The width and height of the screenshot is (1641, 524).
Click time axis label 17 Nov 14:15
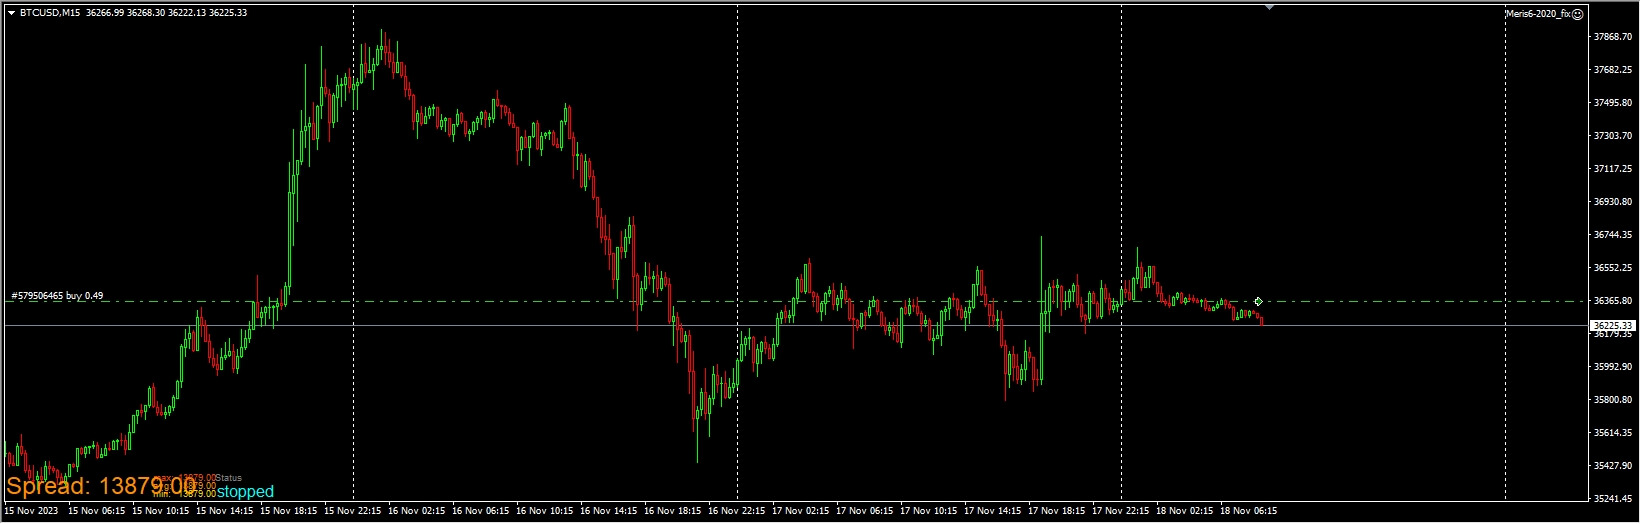point(993,511)
